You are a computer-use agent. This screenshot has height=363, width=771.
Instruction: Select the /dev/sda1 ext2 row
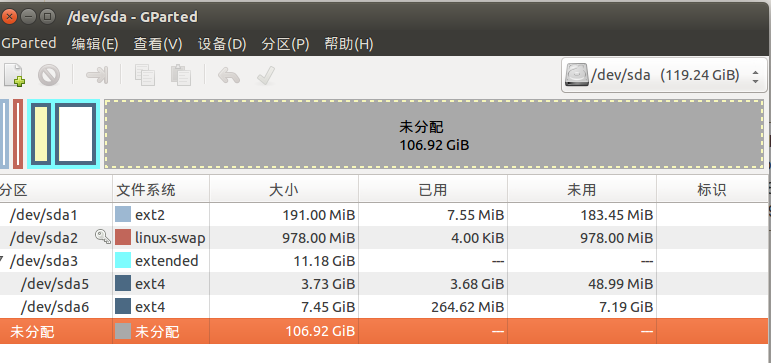coord(384,214)
